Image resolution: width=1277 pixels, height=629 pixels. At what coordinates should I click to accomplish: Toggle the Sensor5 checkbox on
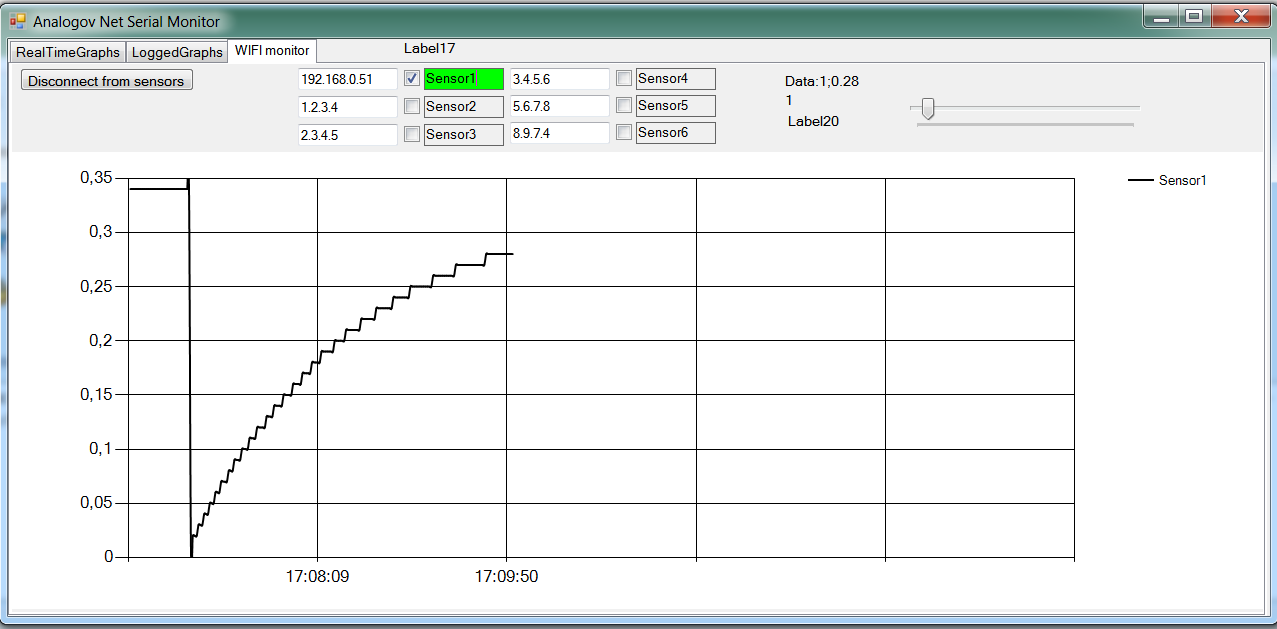tap(624, 105)
